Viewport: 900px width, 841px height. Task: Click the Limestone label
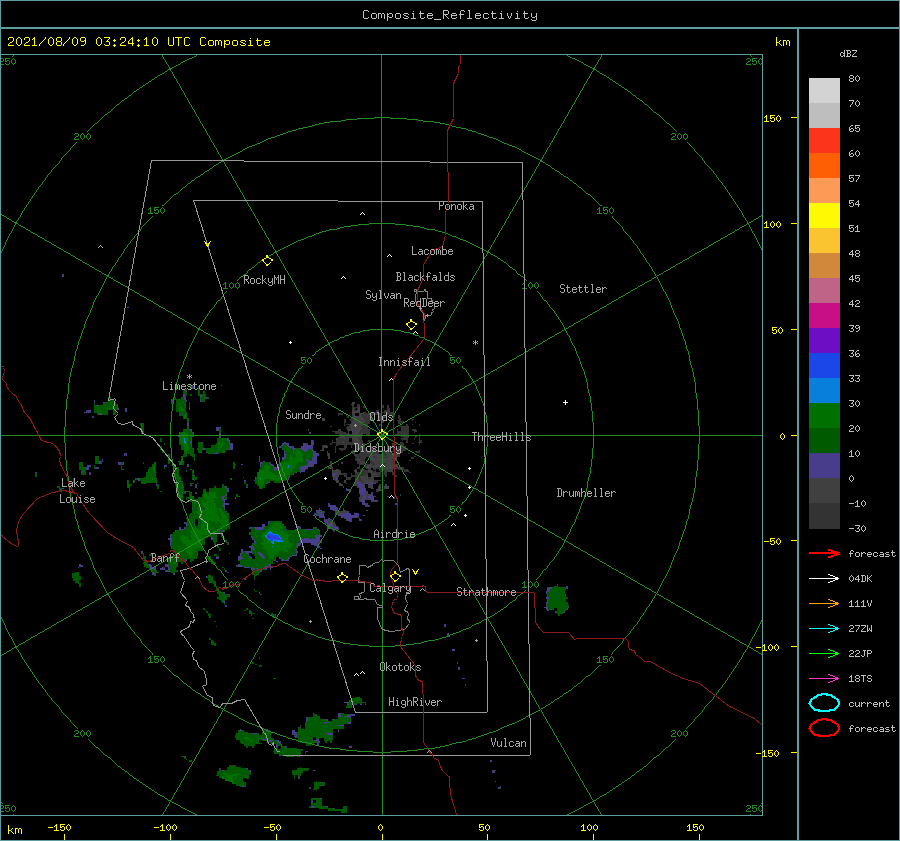point(189,386)
